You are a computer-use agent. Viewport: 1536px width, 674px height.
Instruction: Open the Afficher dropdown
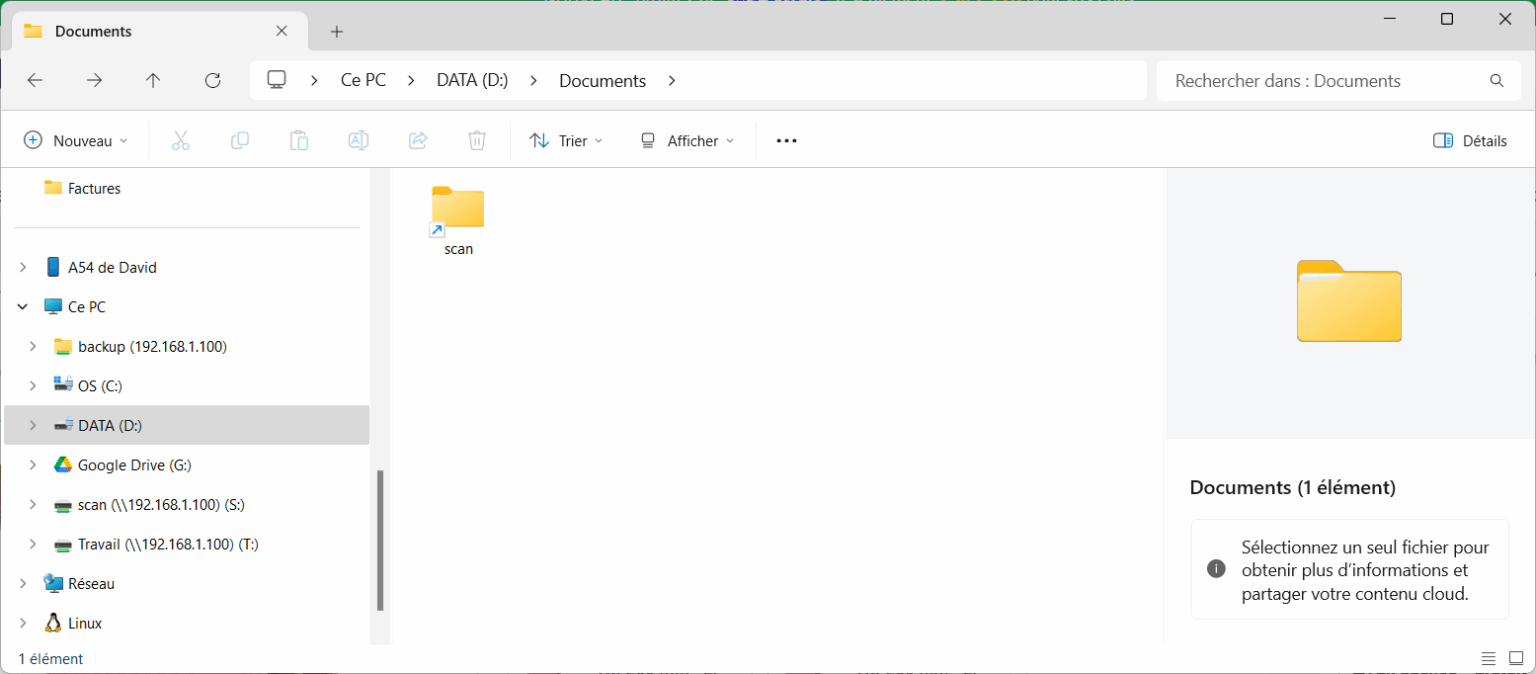pyautogui.click(x=686, y=140)
